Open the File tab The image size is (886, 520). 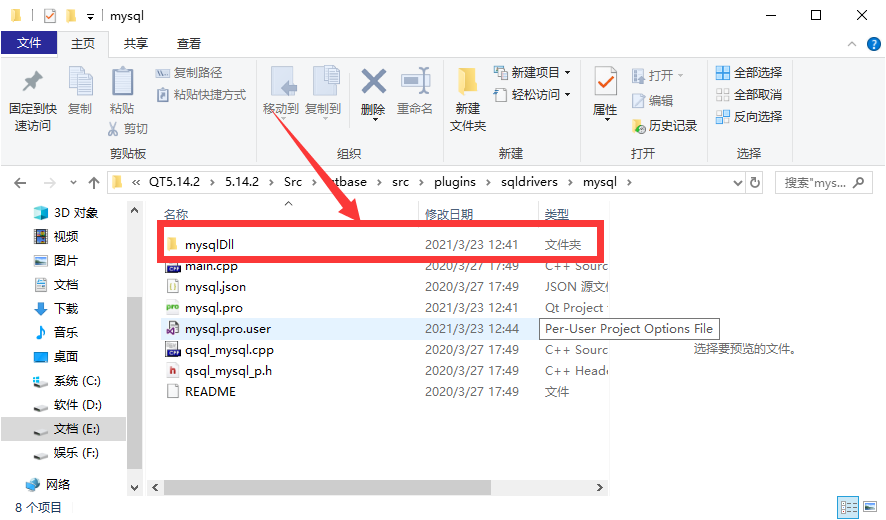click(x=29, y=43)
